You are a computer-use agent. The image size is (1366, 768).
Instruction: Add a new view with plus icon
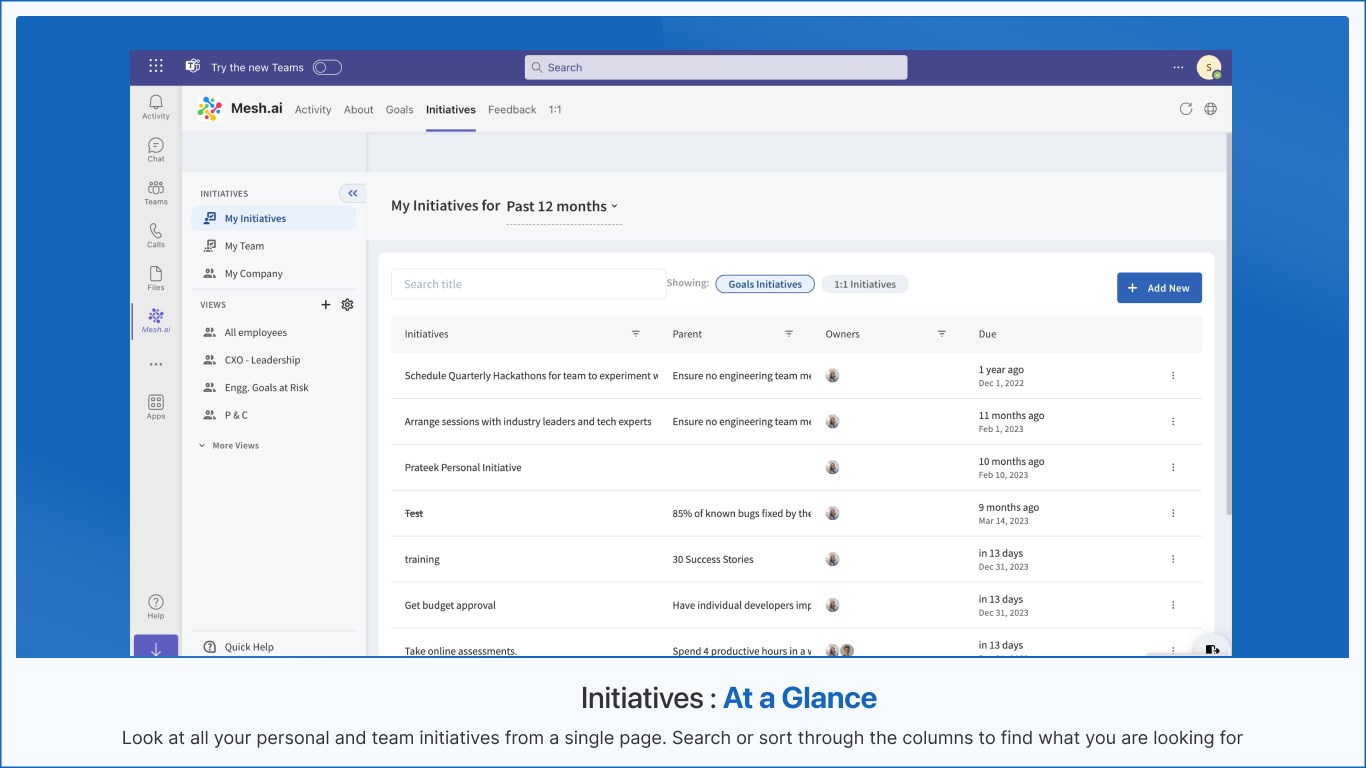(326, 305)
